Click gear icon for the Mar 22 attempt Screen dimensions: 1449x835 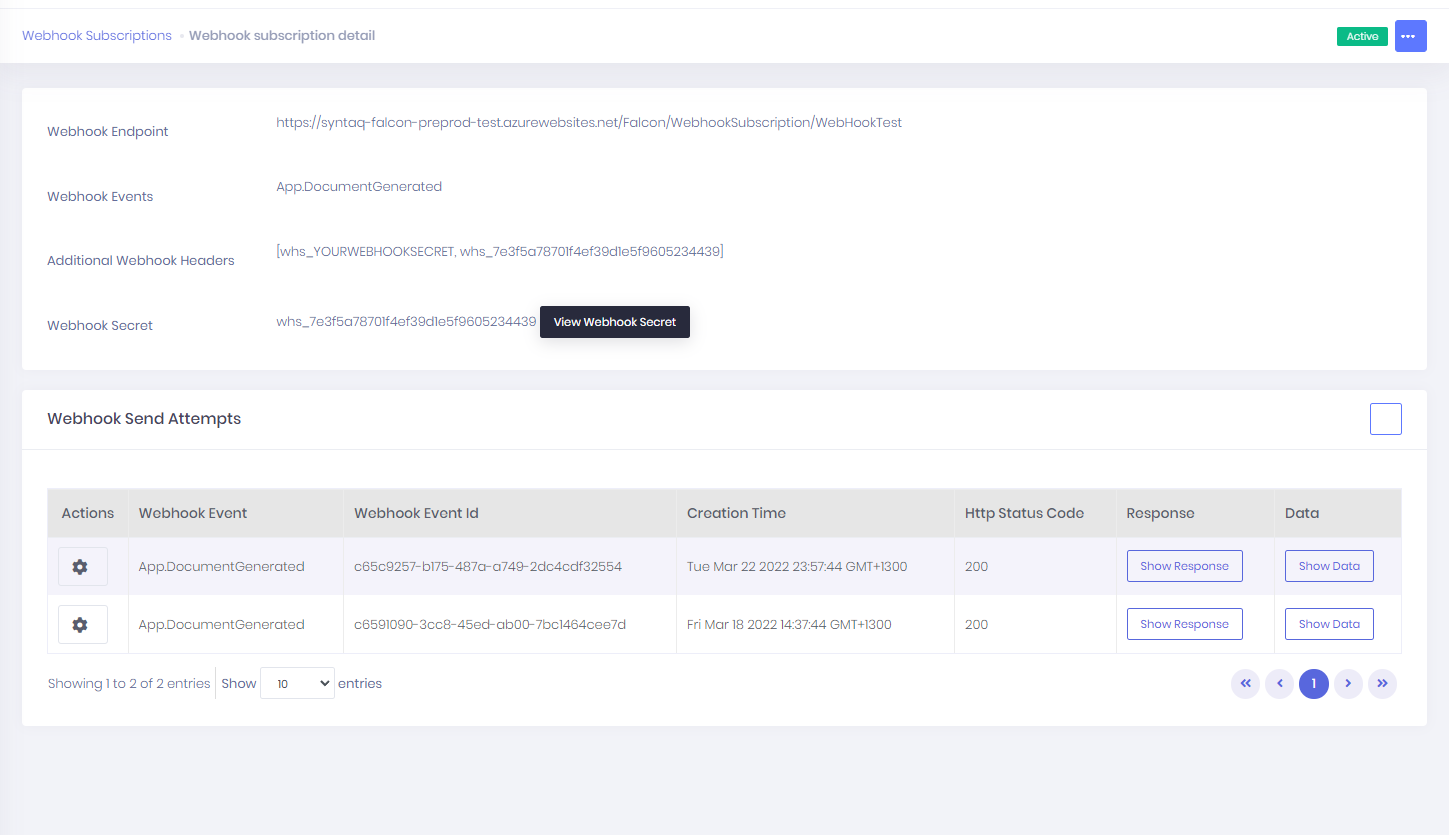(x=82, y=567)
